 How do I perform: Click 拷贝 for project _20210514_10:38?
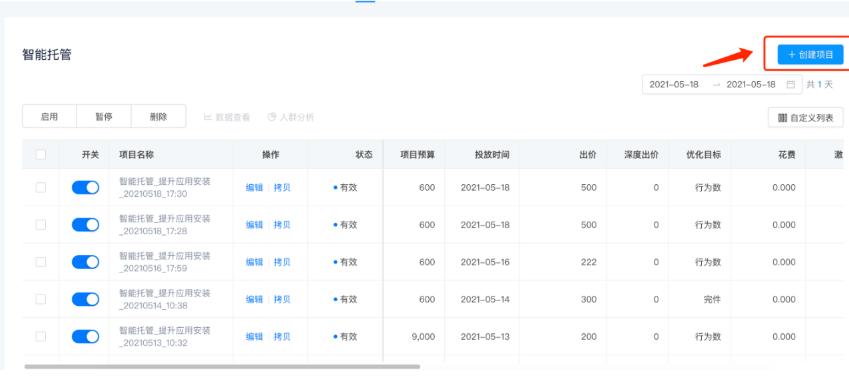click(x=282, y=300)
